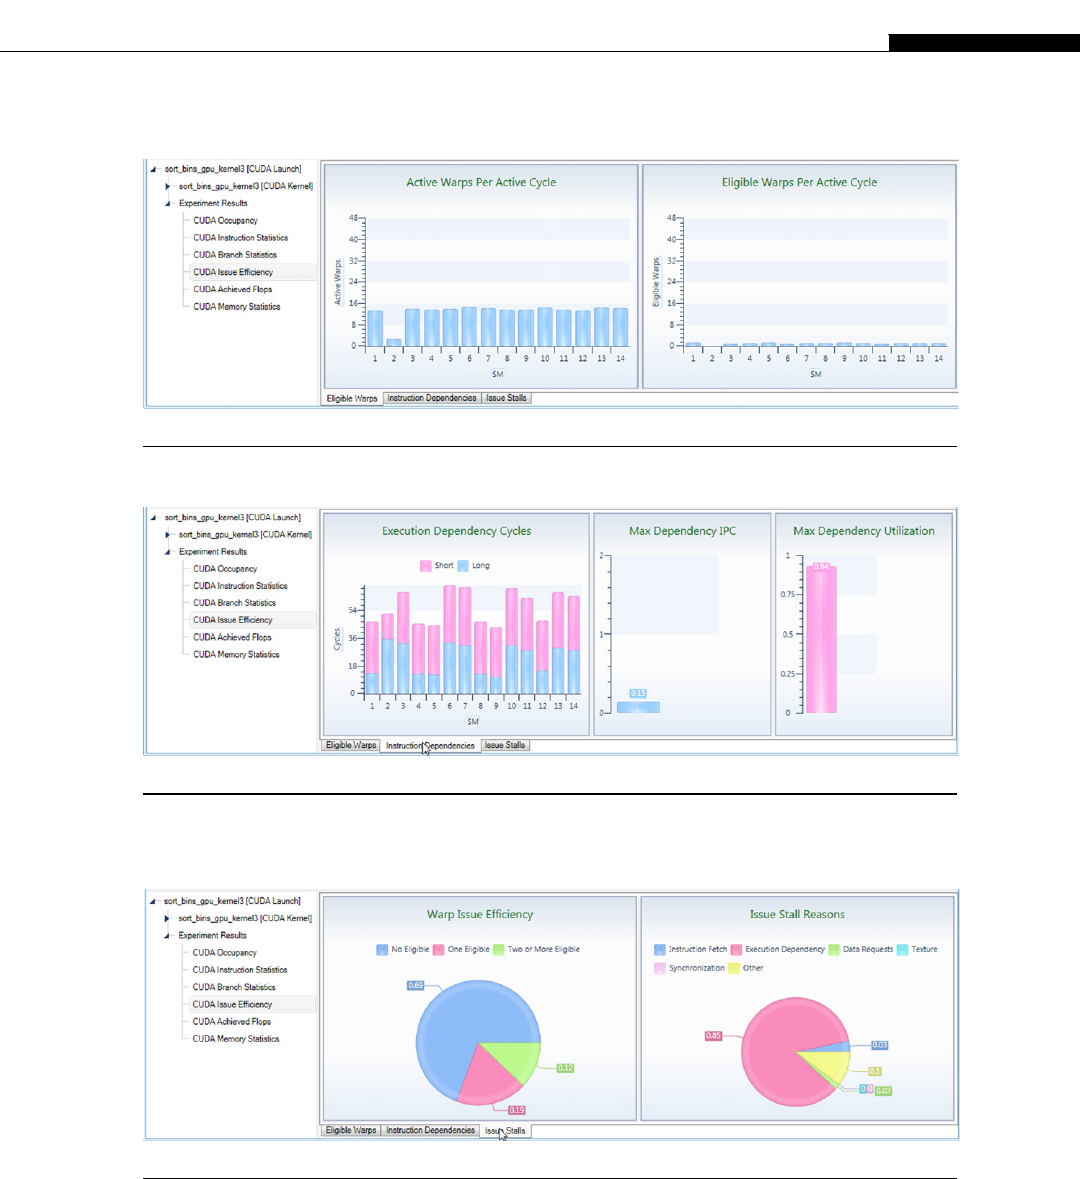The height and width of the screenshot is (1179, 1080).
Task: Click the Execution Dependency legend swatch
Action: click(x=736, y=950)
